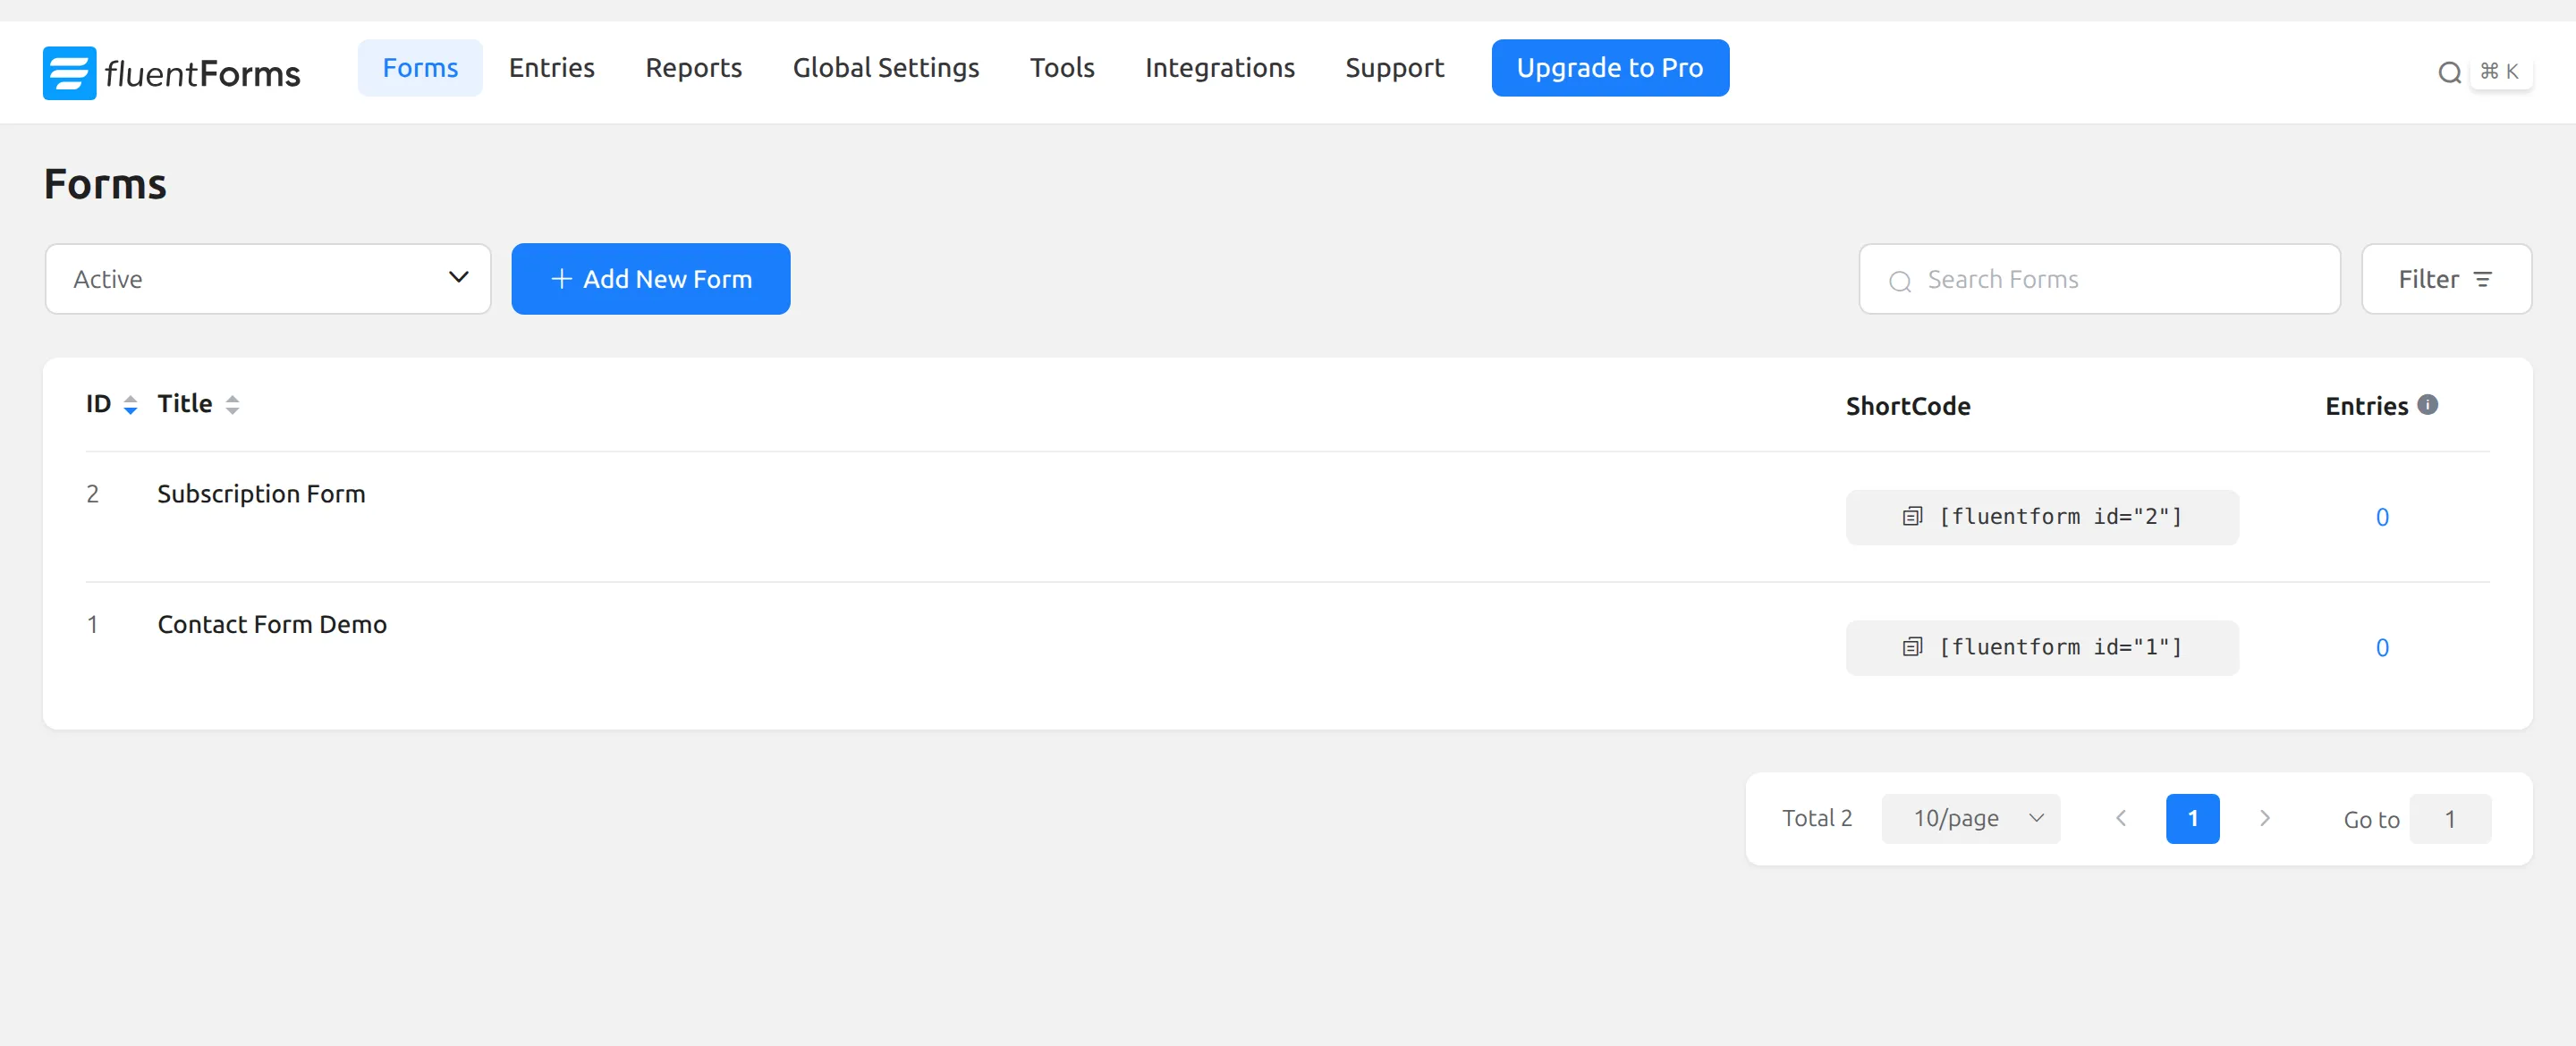The height and width of the screenshot is (1046, 2576).
Task: Open Subscription Form title link
Action: (x=261, y=494)
